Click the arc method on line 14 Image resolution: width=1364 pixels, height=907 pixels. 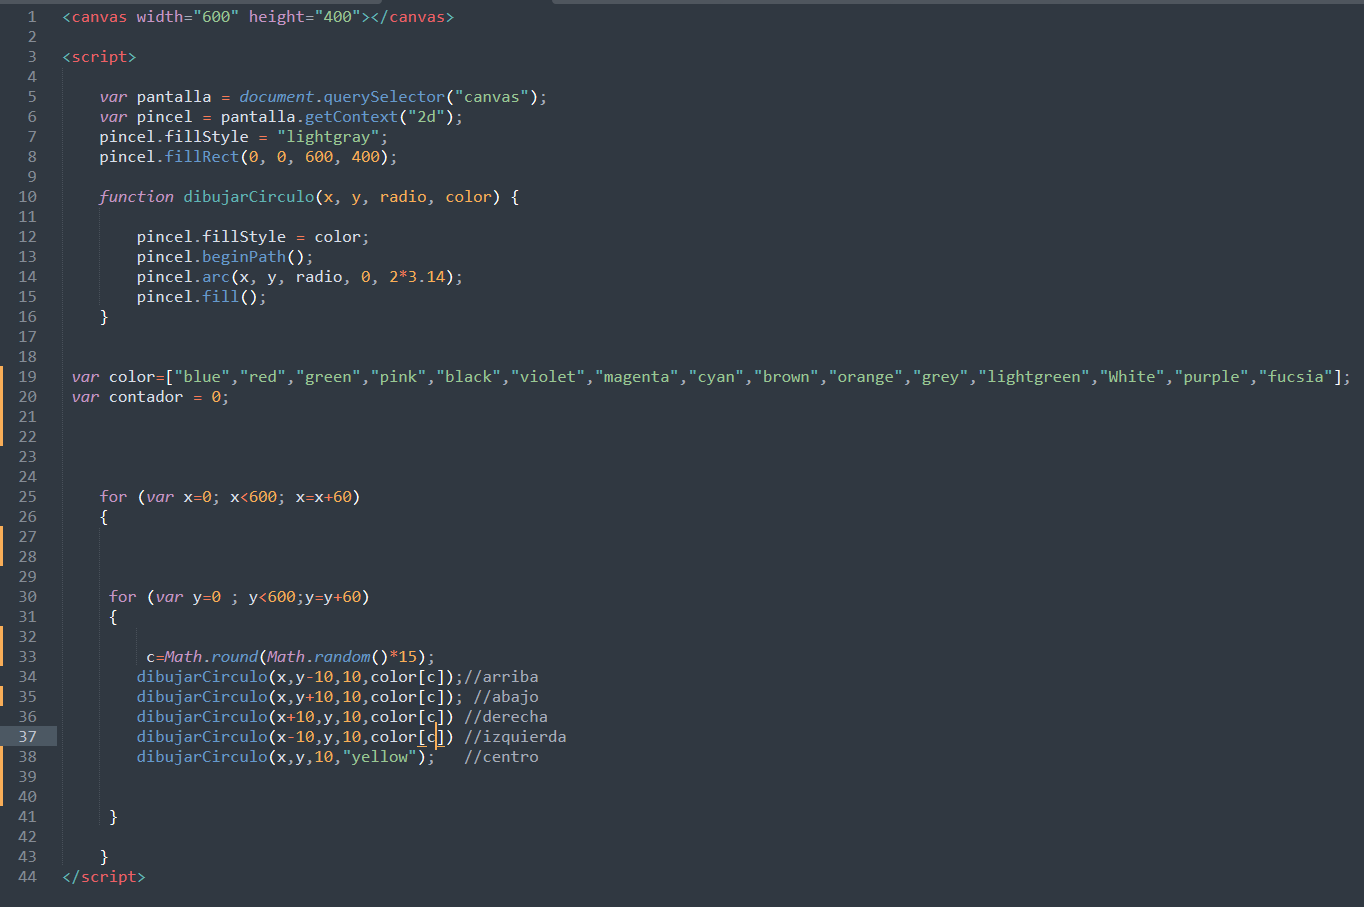click(x=216, y=277)
